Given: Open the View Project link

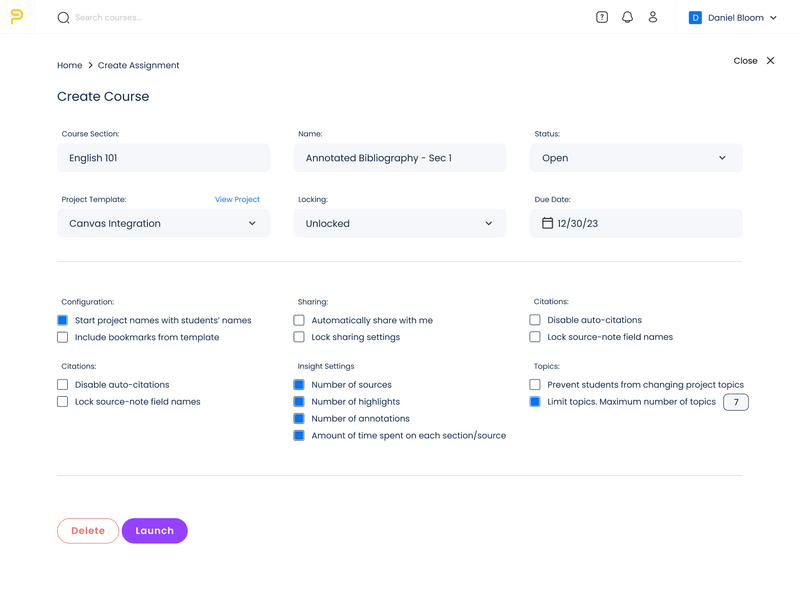Looking at the screenshot, I should pyautogui.click(x=237, y=199).
